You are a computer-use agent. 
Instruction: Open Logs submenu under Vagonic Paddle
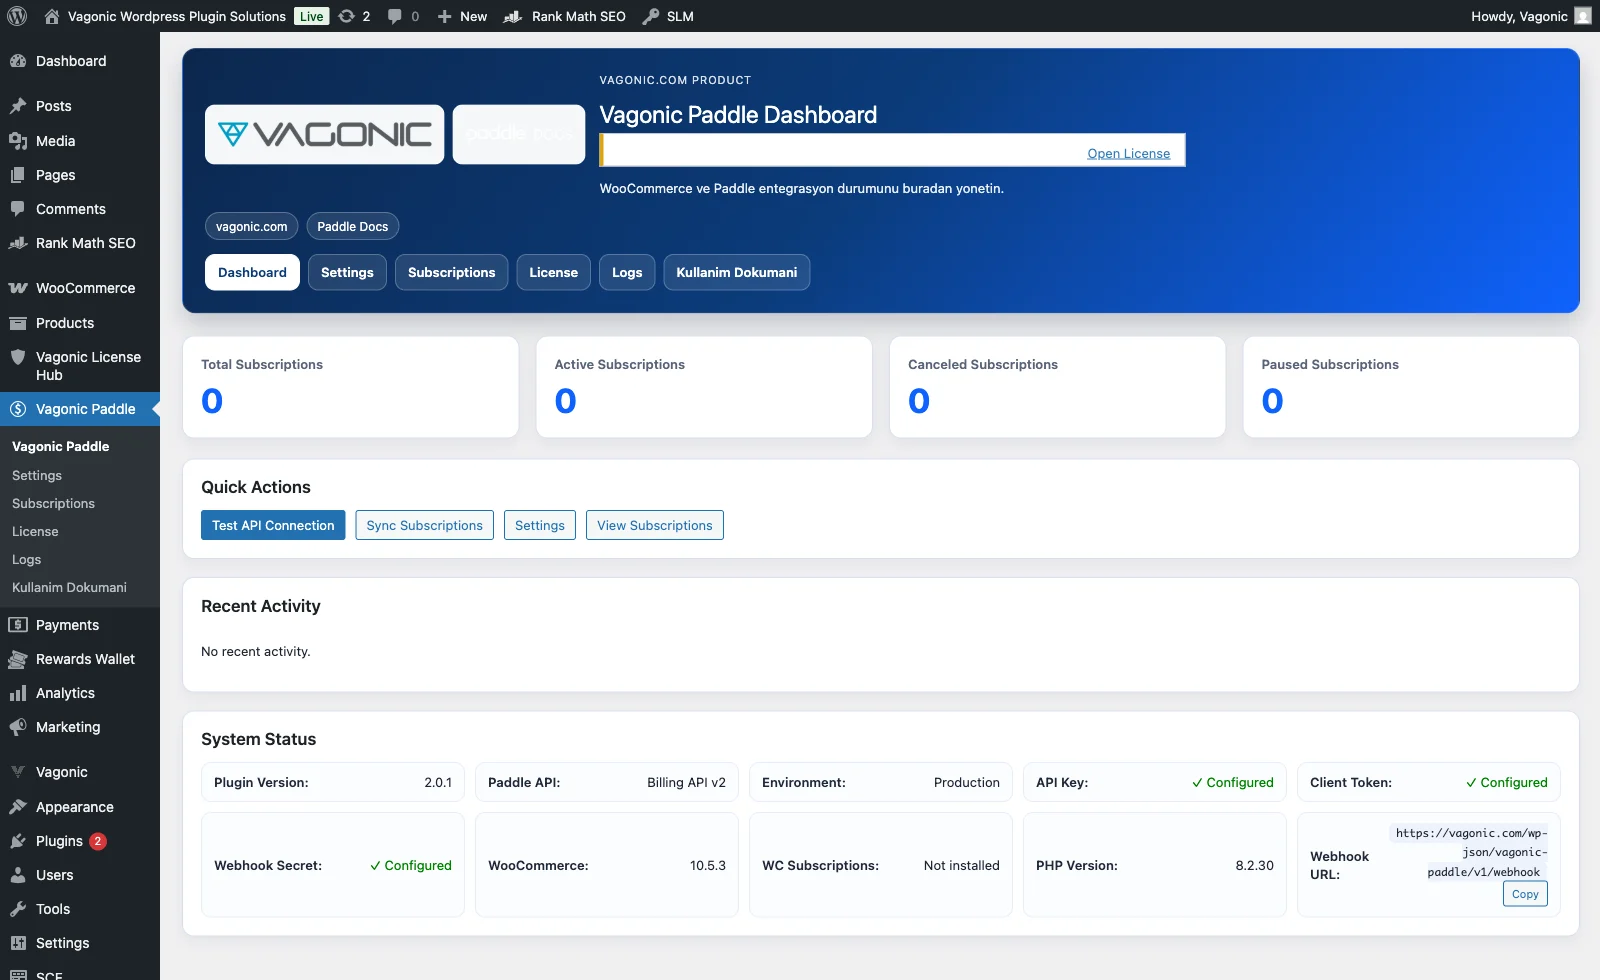26,559
